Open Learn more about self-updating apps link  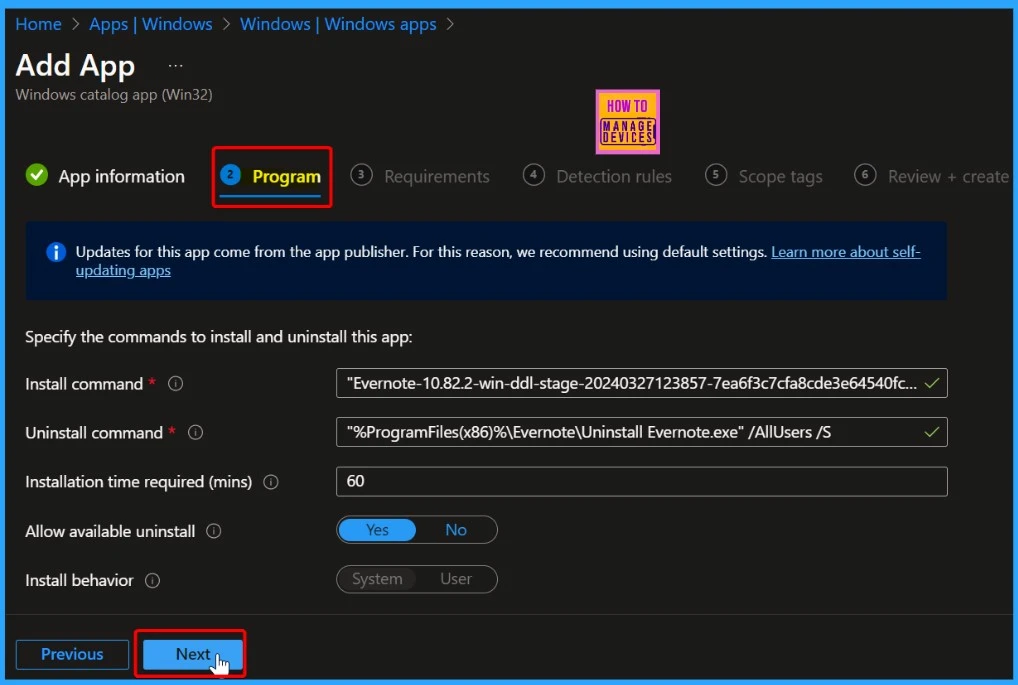845,252
